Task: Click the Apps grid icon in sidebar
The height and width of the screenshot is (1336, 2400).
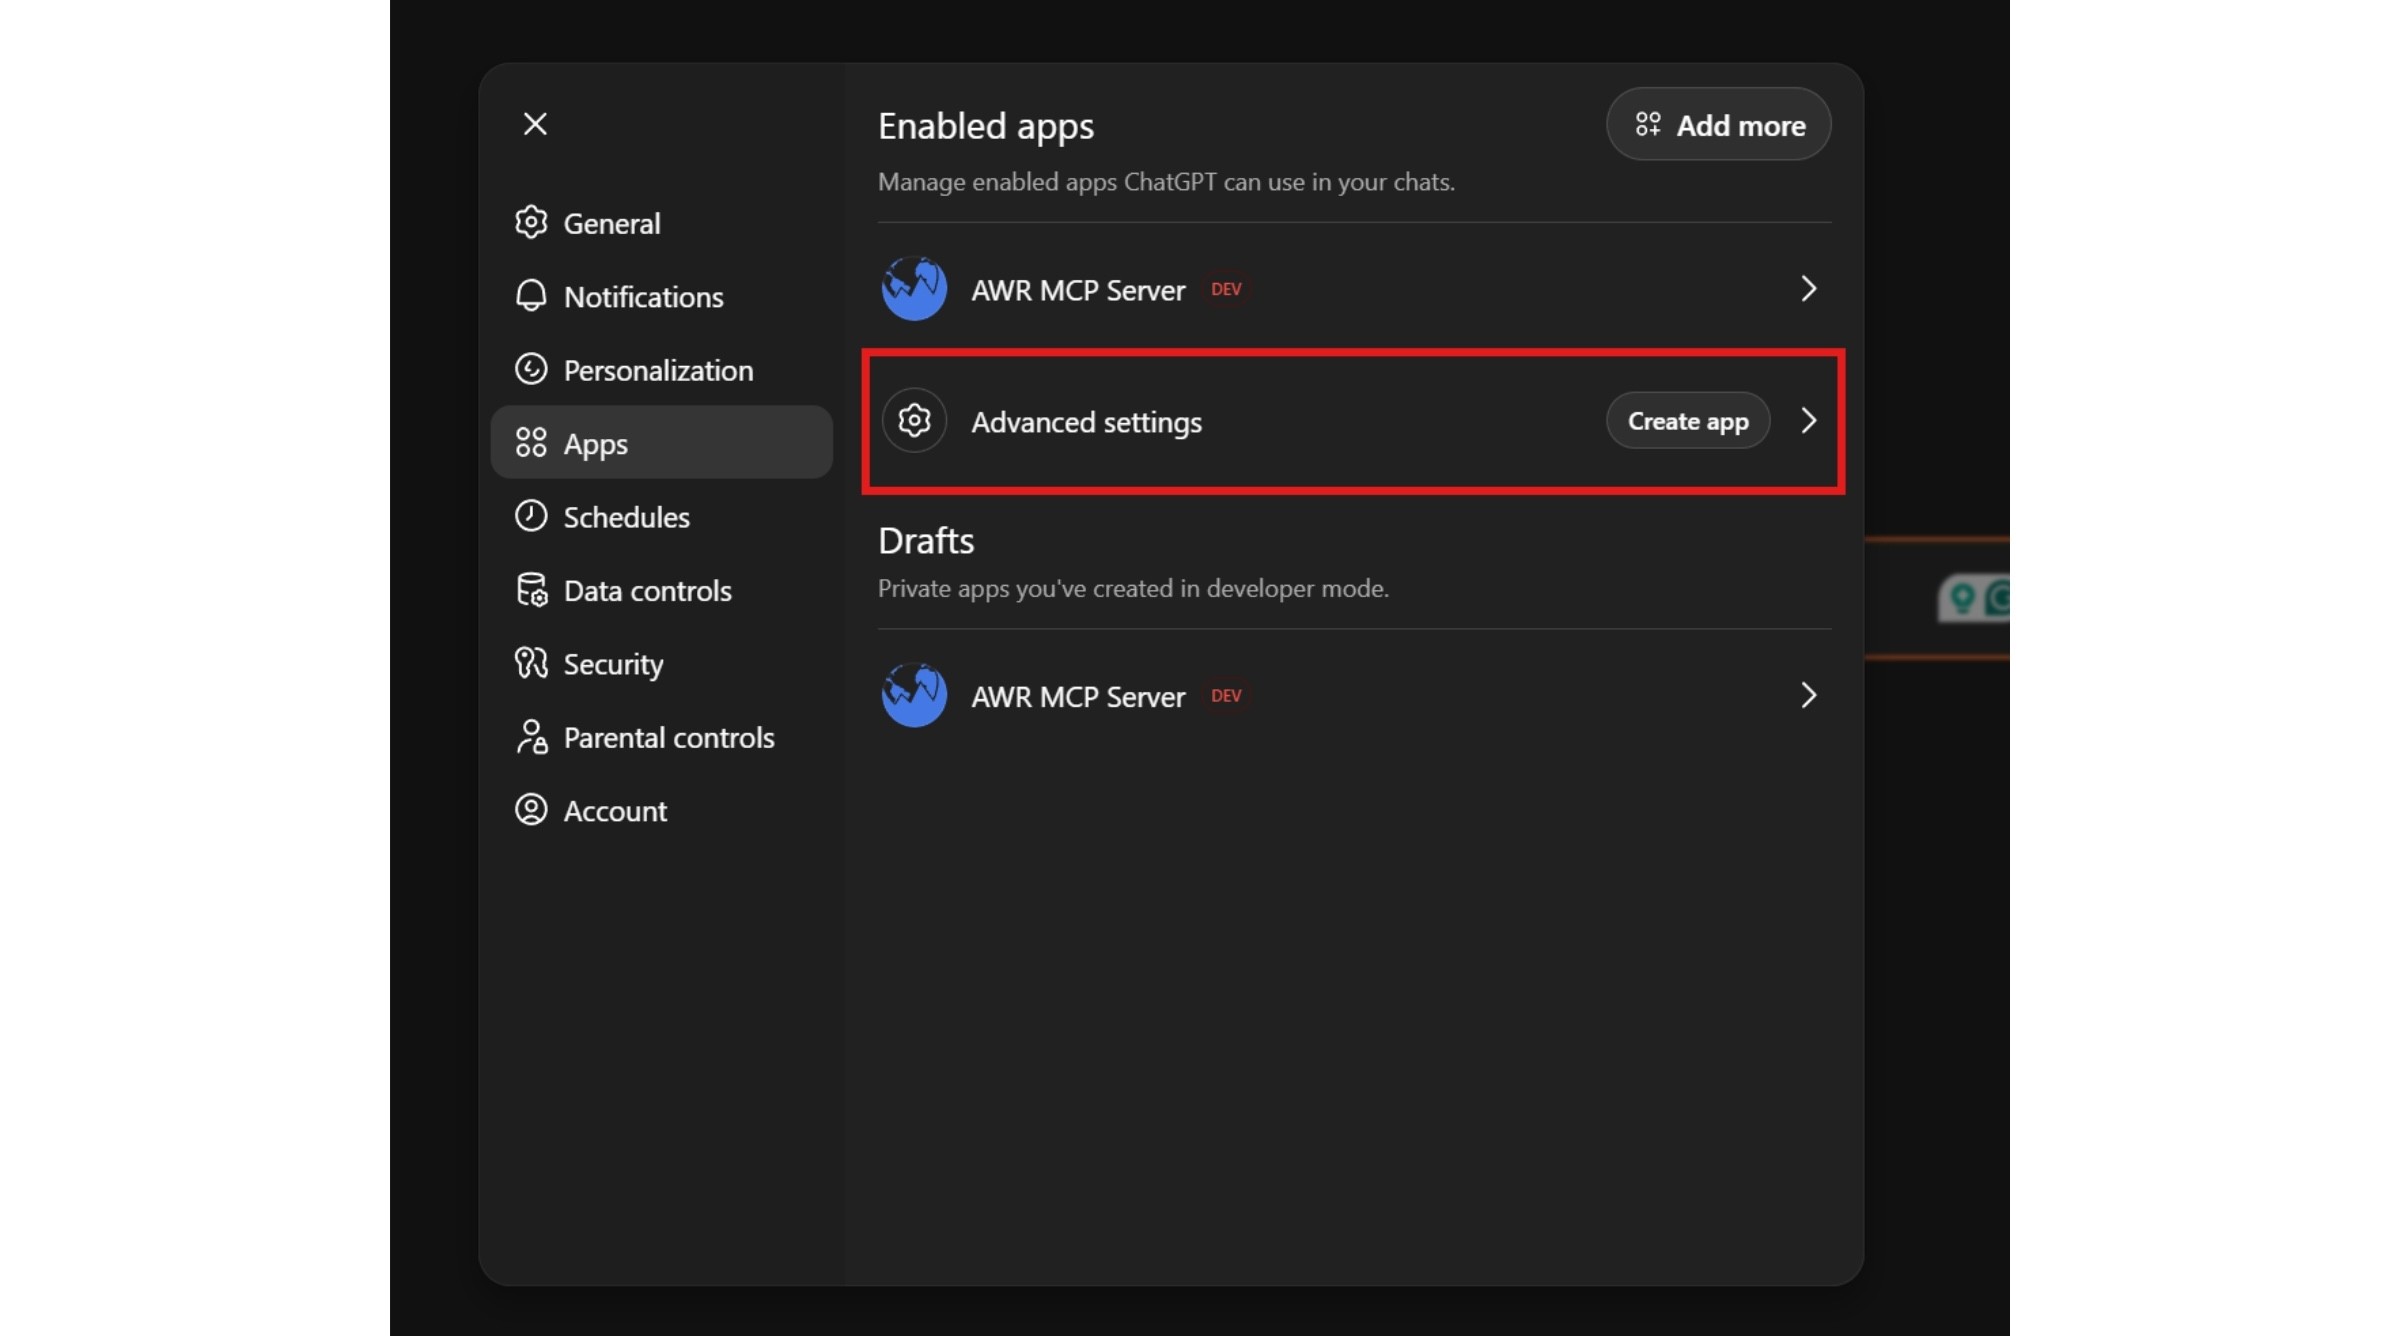Action: pos(531,442)
